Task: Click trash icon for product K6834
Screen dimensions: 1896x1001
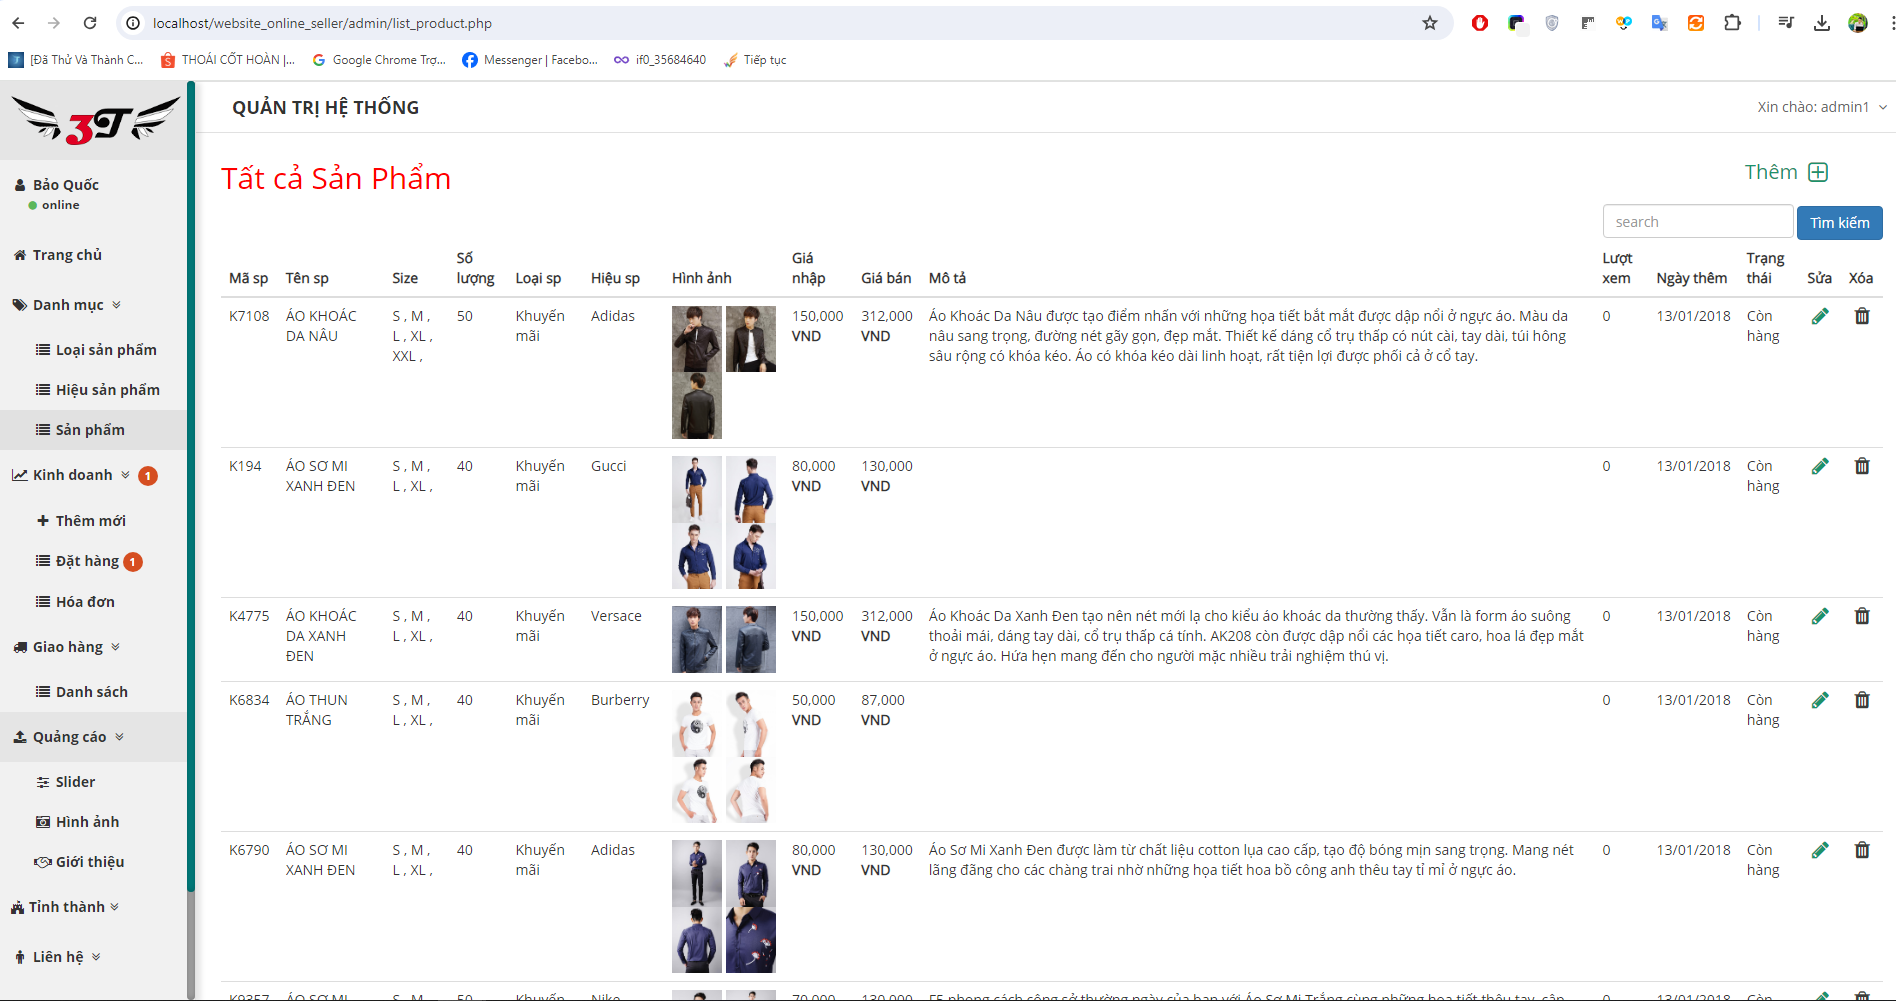Action: tap(1861, 700)
